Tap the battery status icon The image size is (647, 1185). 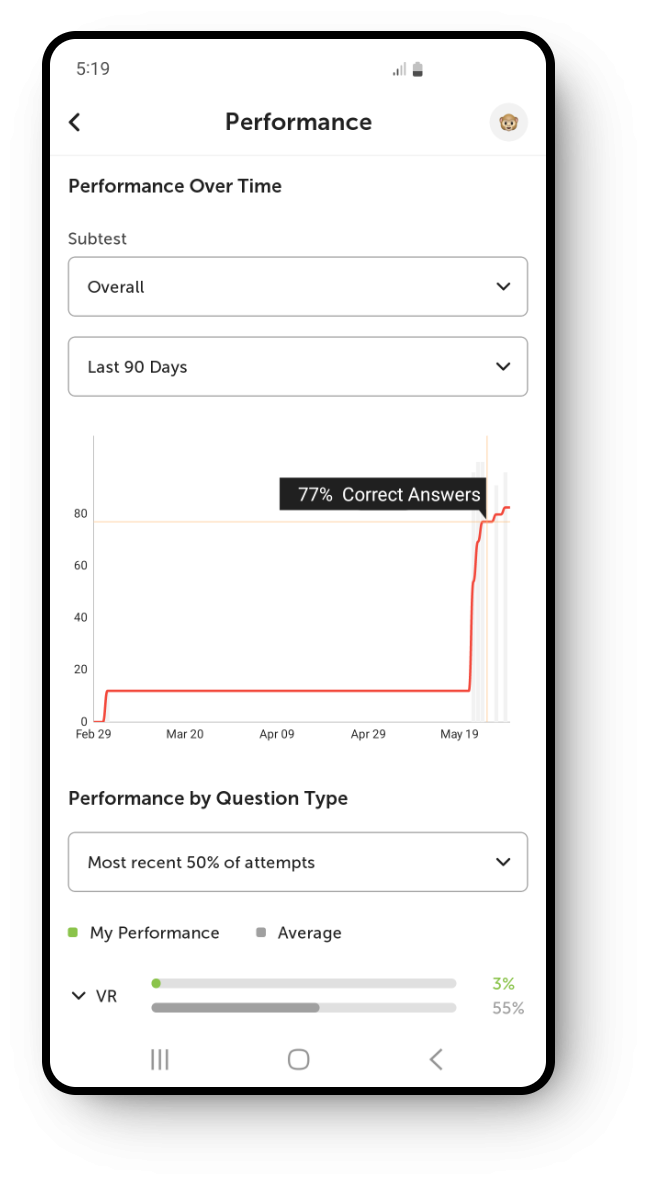tap(418, 70)
